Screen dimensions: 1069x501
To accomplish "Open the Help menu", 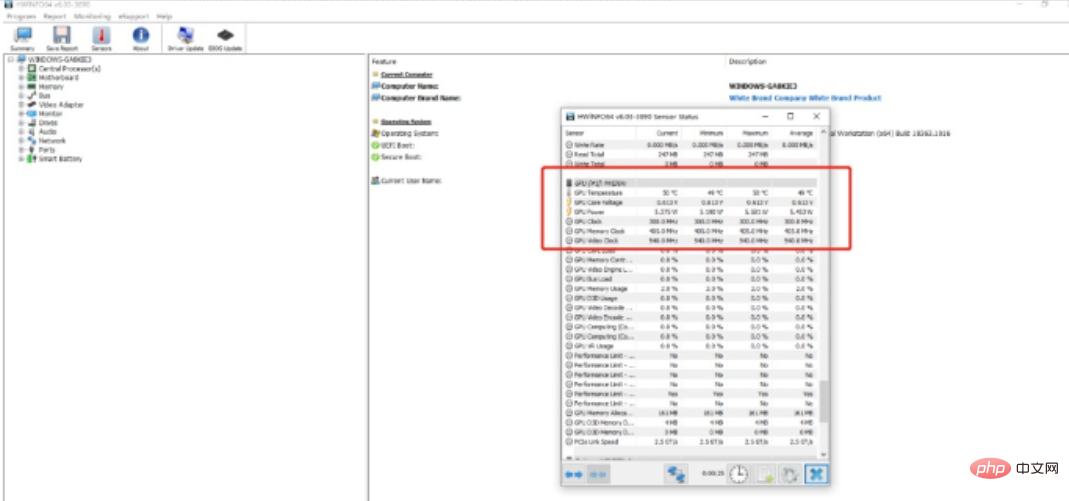I will pyautogui.click(x=164, y=16).
